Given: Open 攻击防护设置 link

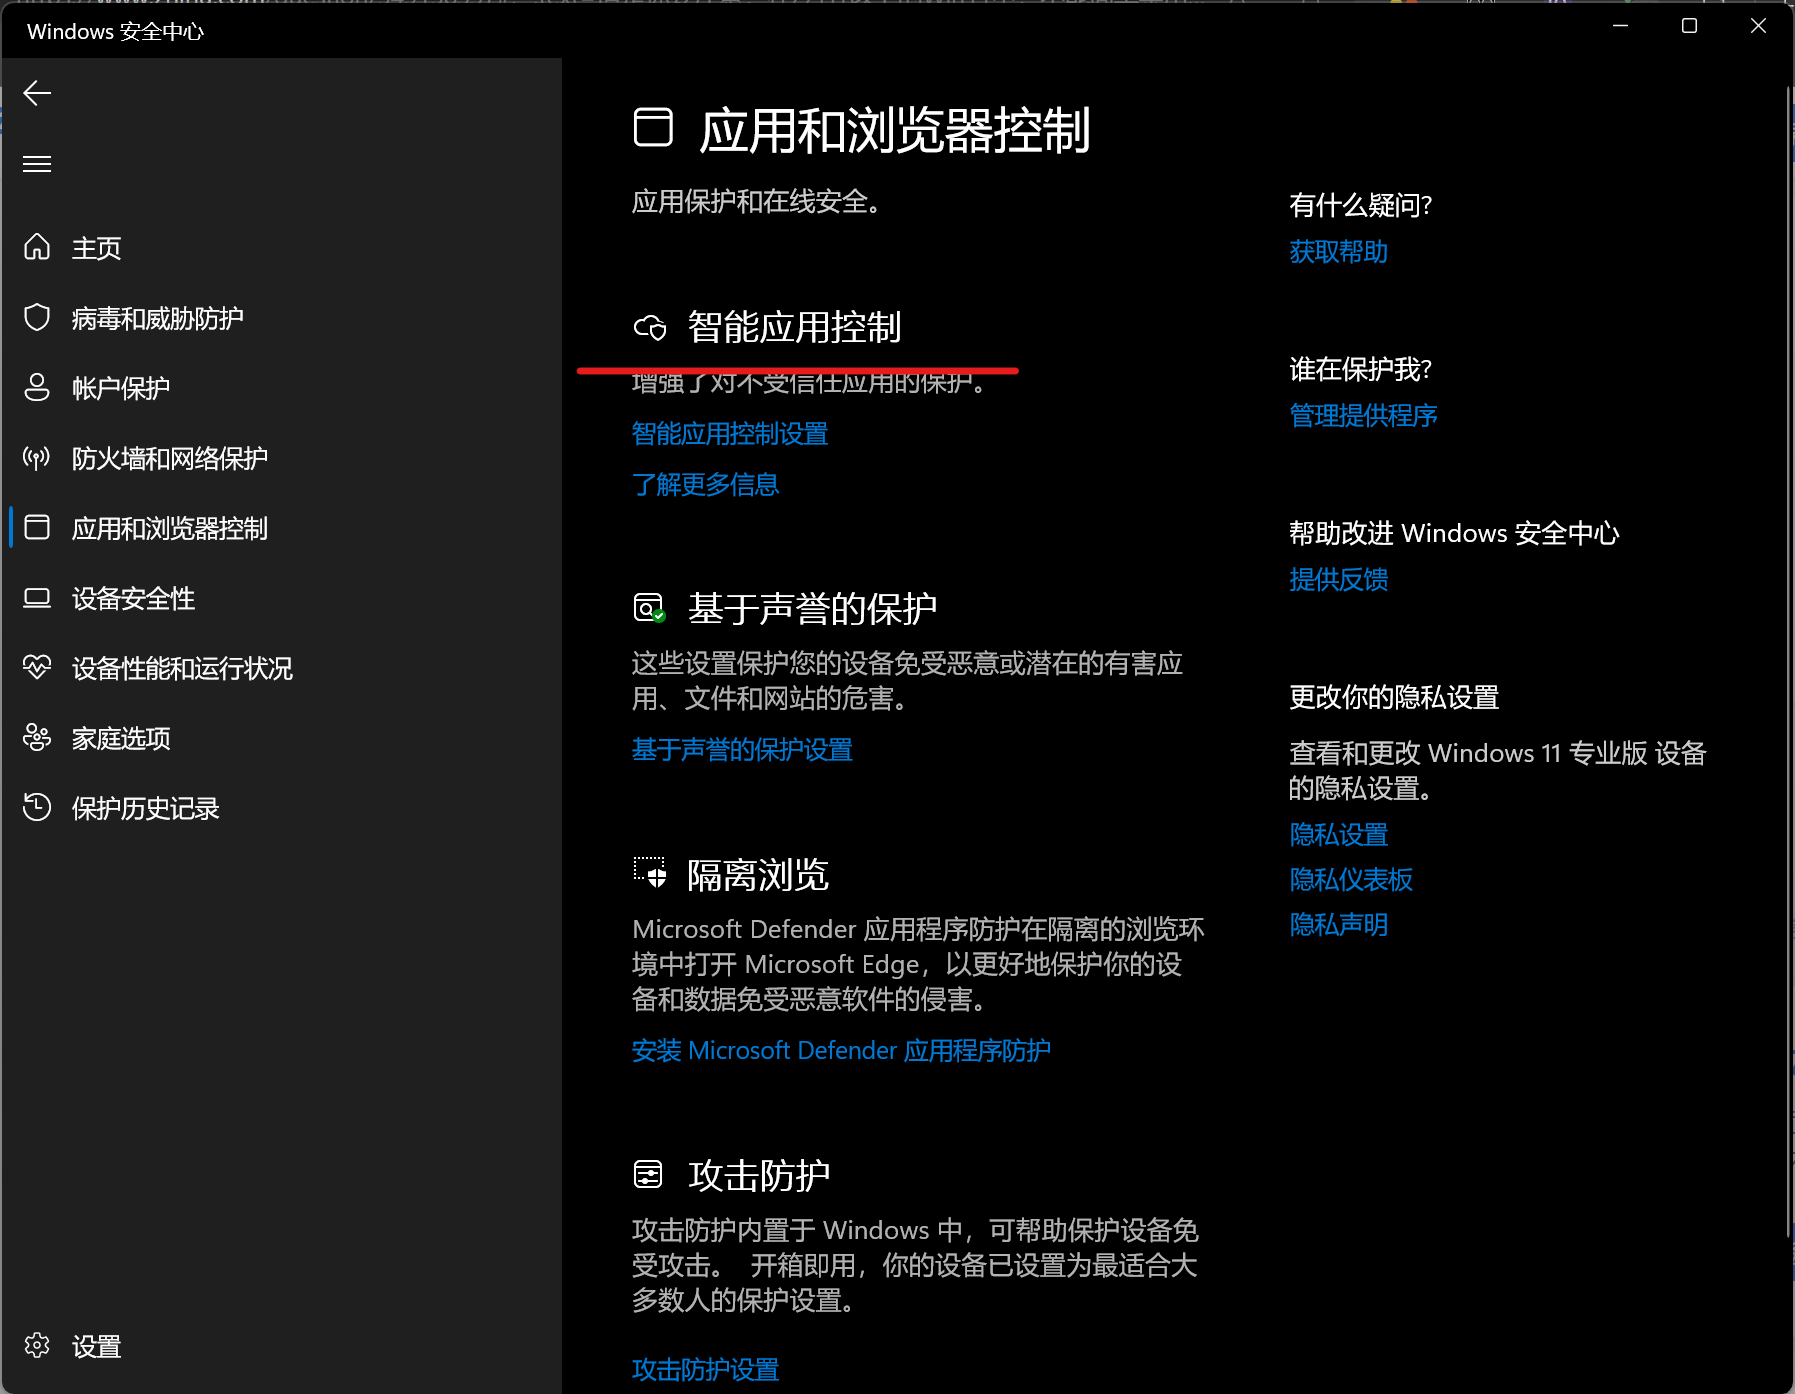Looking at the screenshot, I should pyautogui.click(x=706, y=1370).
